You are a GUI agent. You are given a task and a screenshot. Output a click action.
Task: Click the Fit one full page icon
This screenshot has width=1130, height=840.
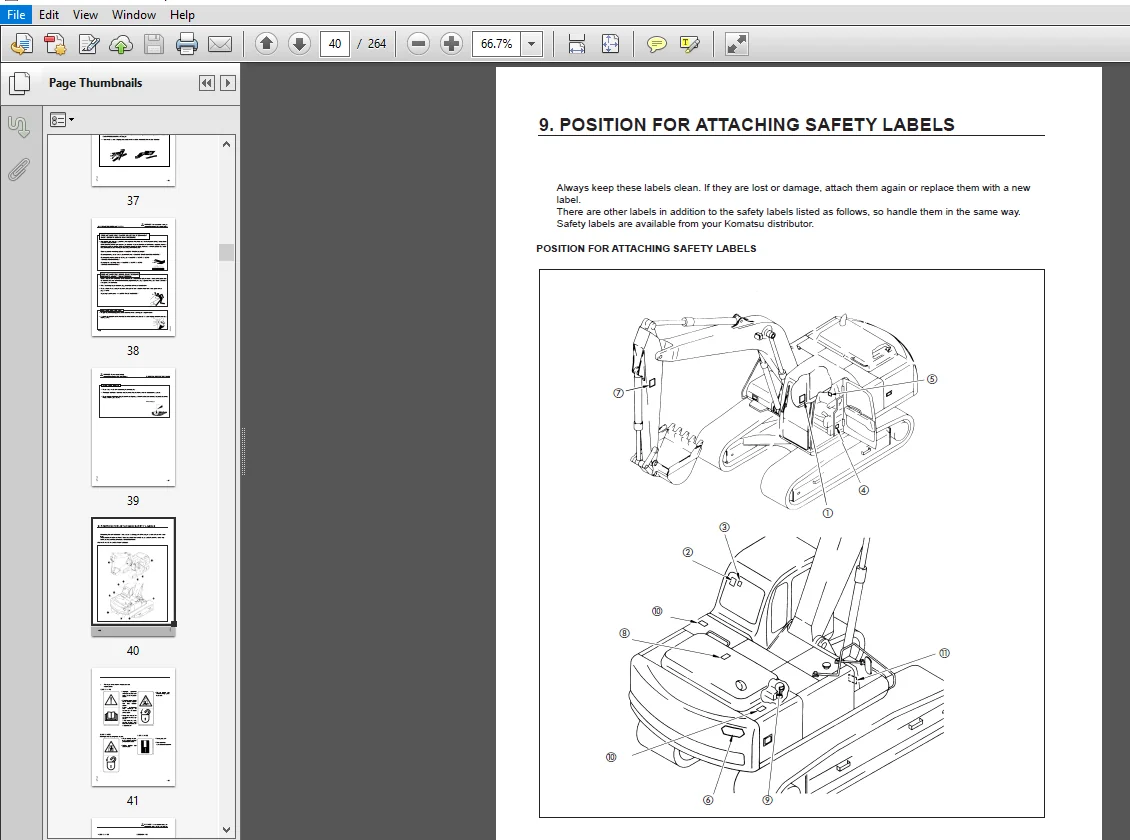click(x=610, y=44)
